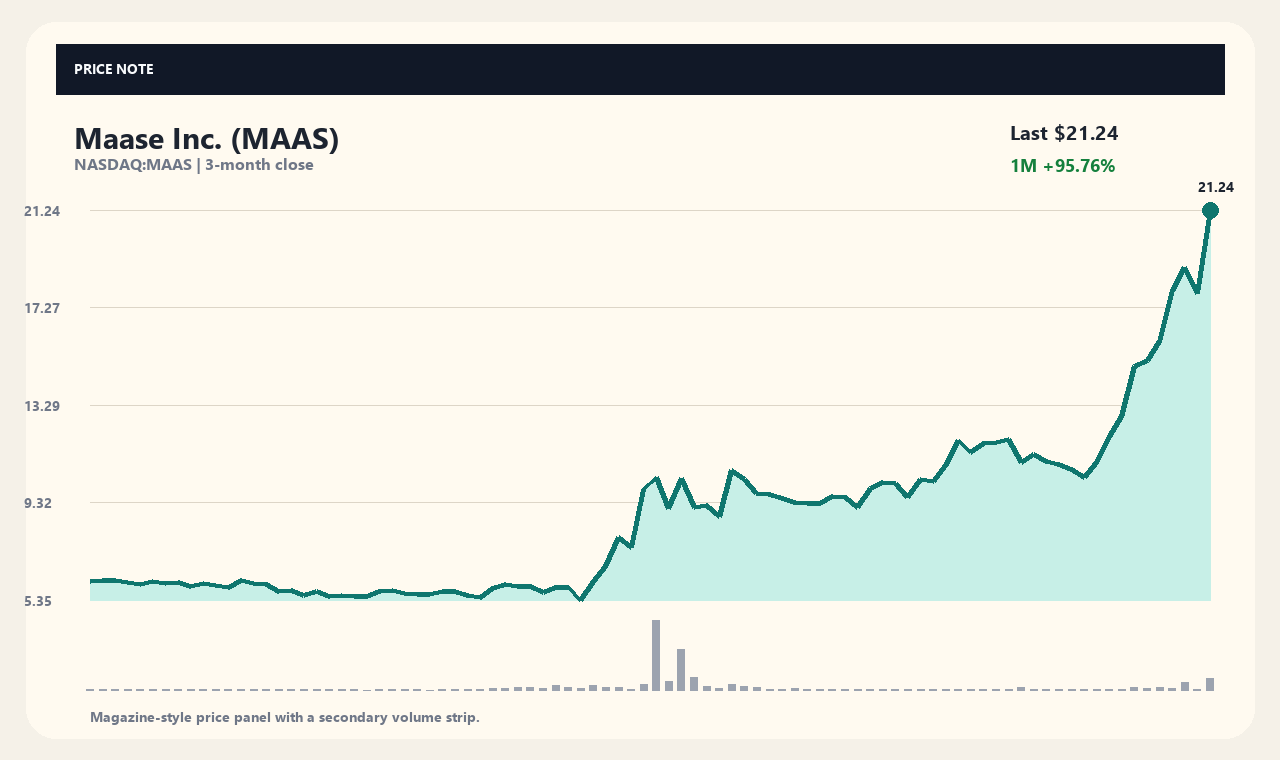Click the 13.29 y-axis tick label
1280x760 pixels.
coord(43,406)
